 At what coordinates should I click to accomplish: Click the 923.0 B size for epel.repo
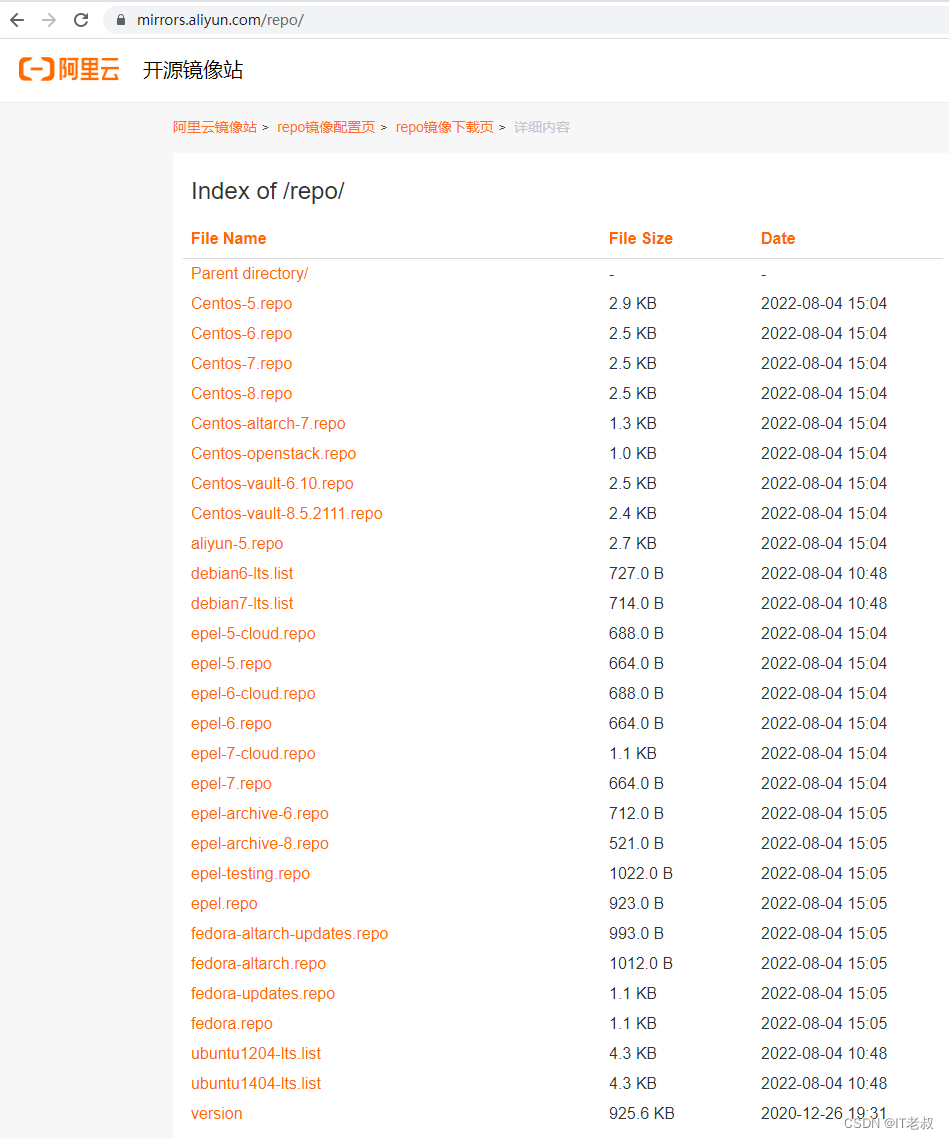coord(637,904)
